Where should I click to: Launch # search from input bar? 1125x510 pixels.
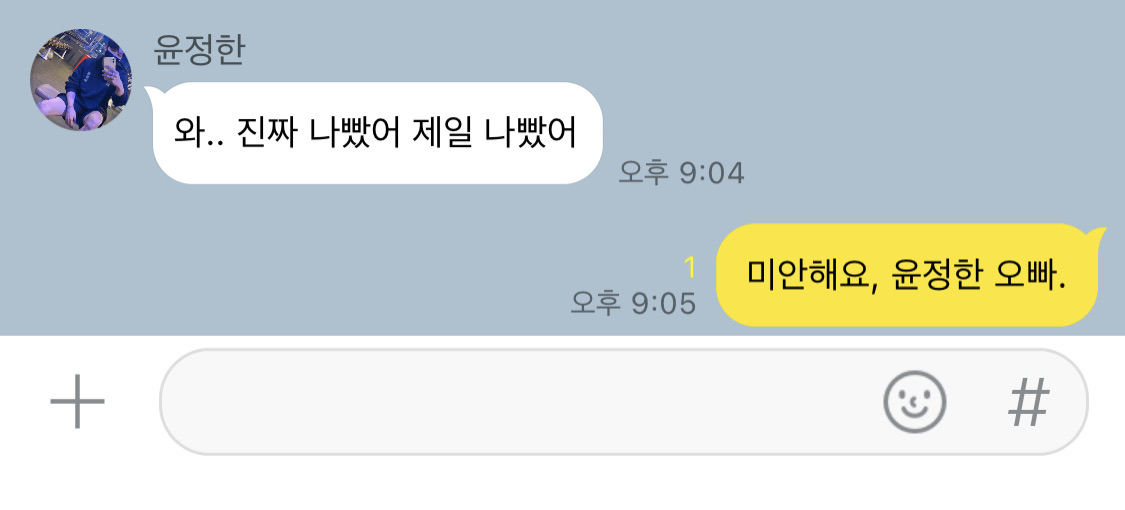(x=1029, y=402)
